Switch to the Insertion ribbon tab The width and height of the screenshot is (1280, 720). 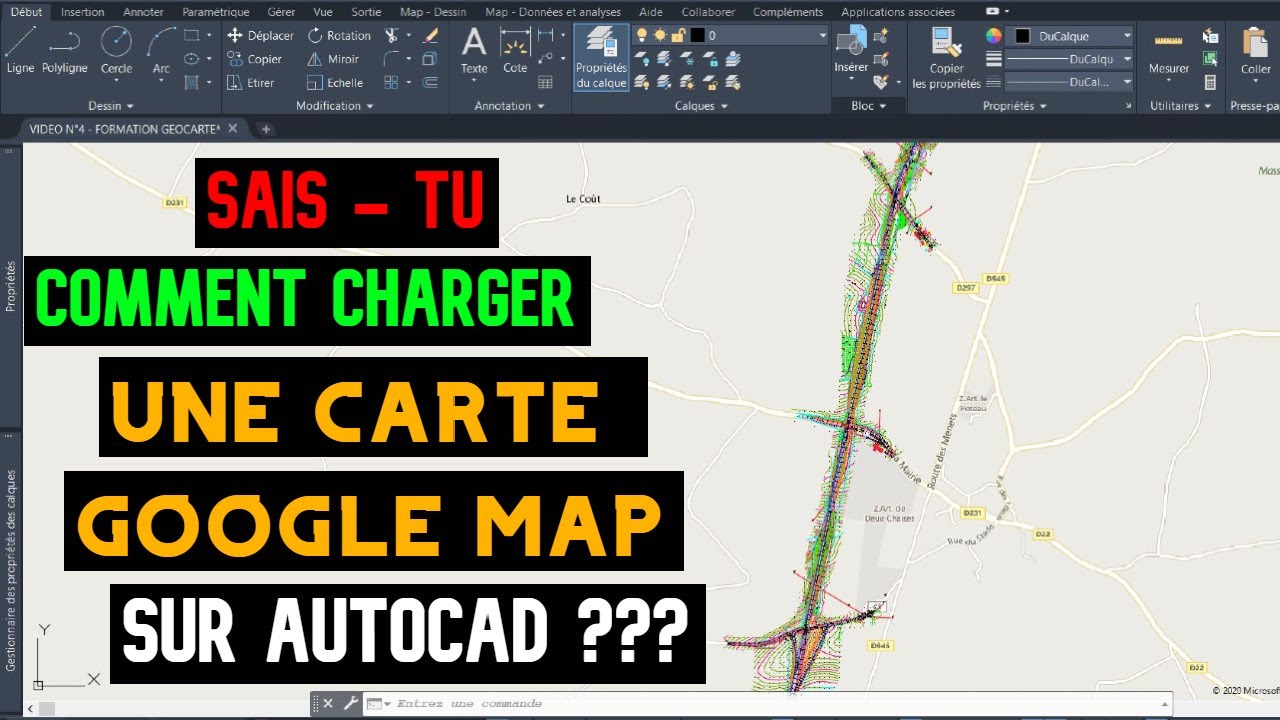(x=82, y=12)
